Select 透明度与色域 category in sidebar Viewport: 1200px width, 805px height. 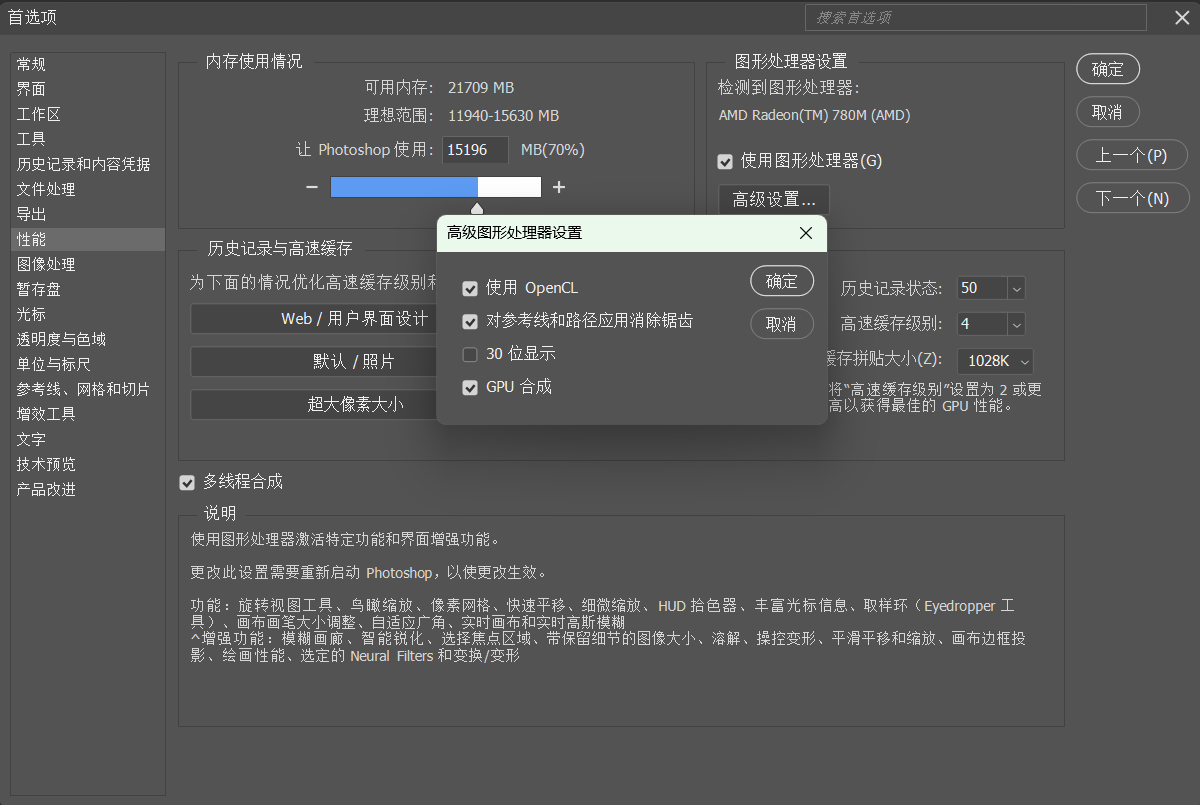point(88,339)
